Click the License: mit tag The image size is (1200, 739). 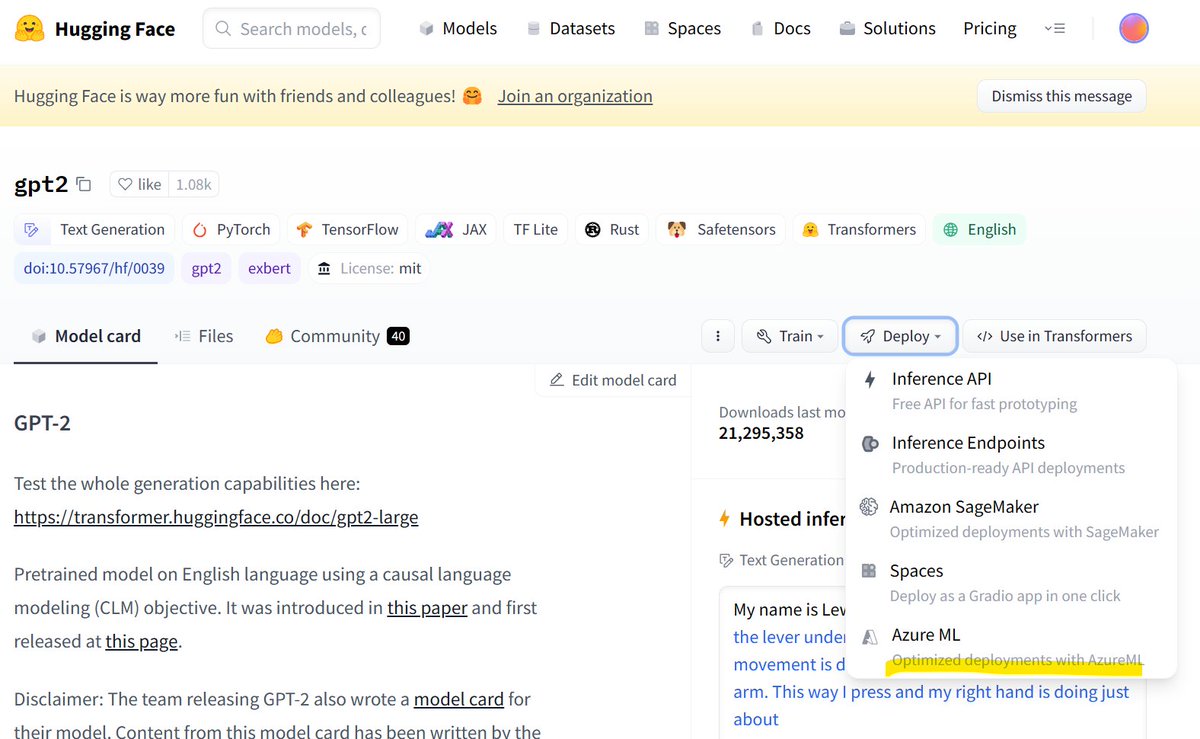[x=368, y=268]
